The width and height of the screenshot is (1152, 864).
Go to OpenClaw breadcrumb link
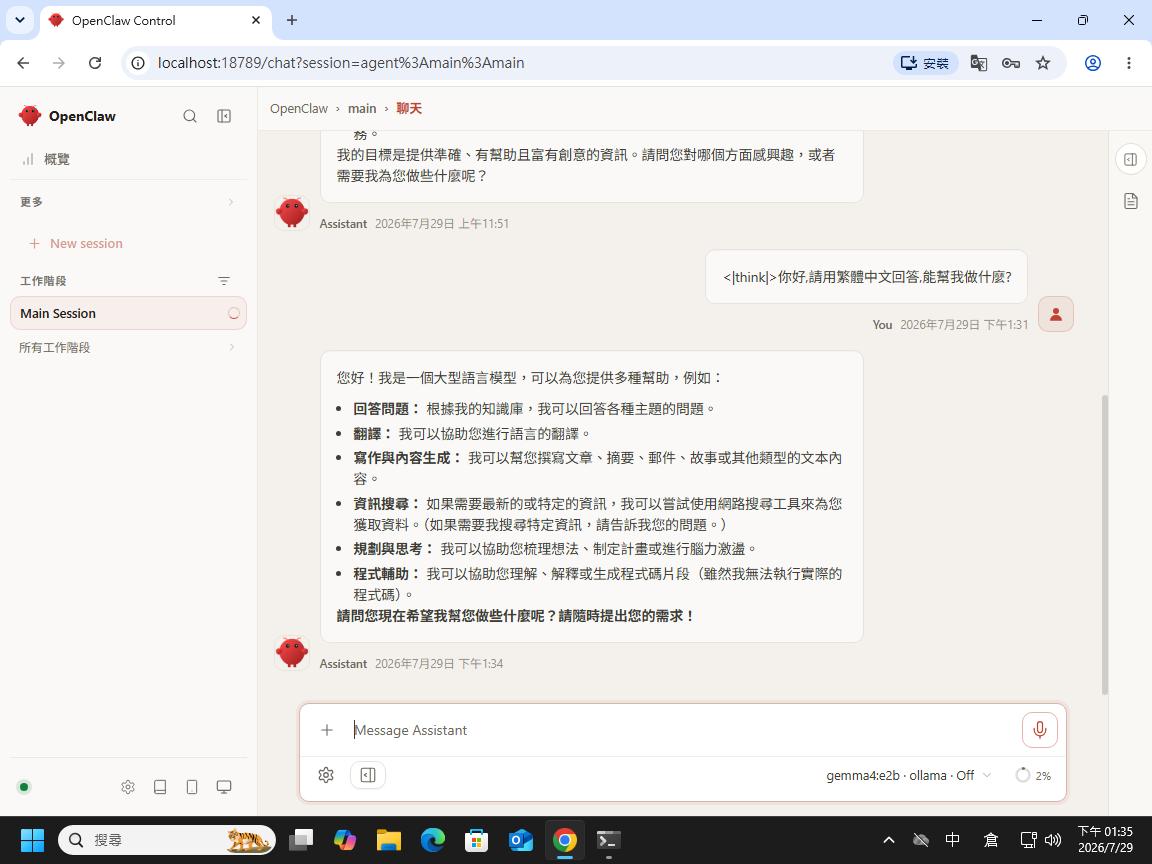pos(298,108)
